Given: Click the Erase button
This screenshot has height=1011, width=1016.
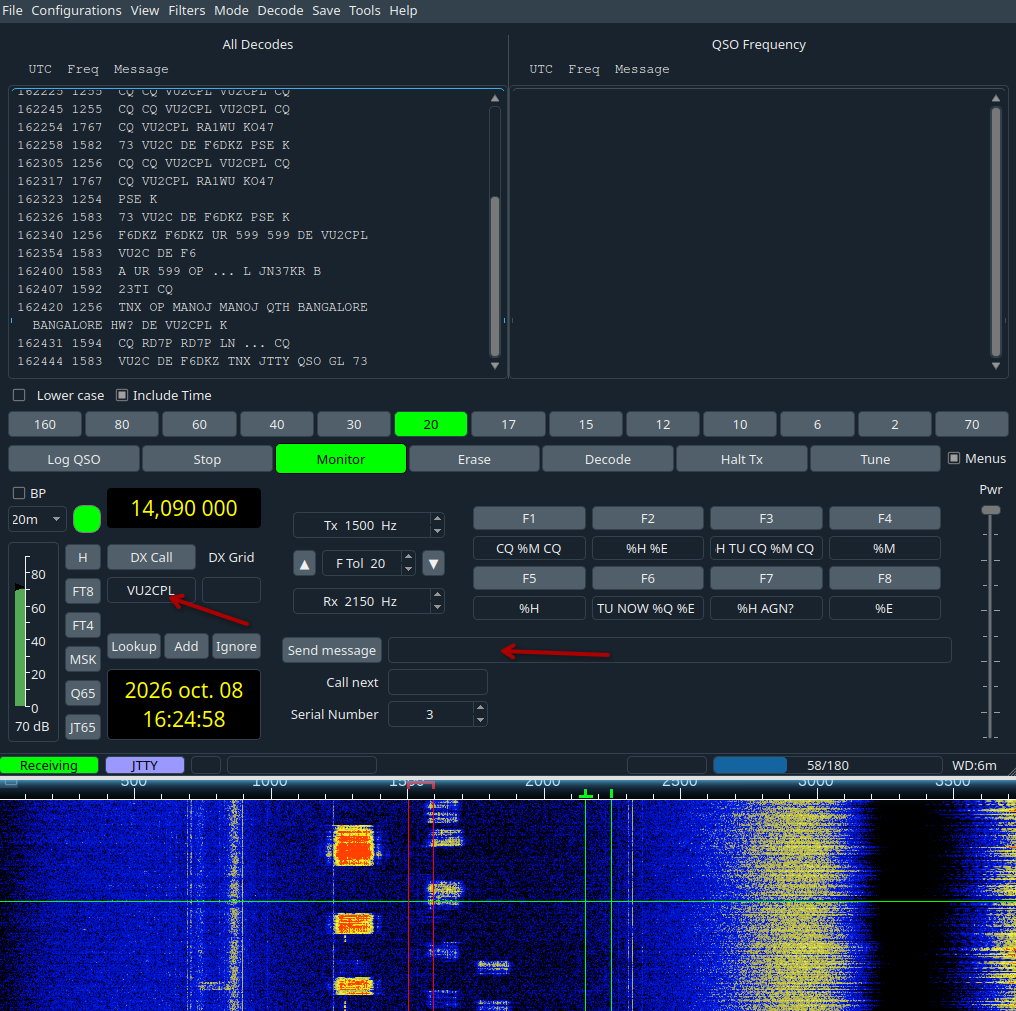Looking at the screenshot, I should point(474,459).
